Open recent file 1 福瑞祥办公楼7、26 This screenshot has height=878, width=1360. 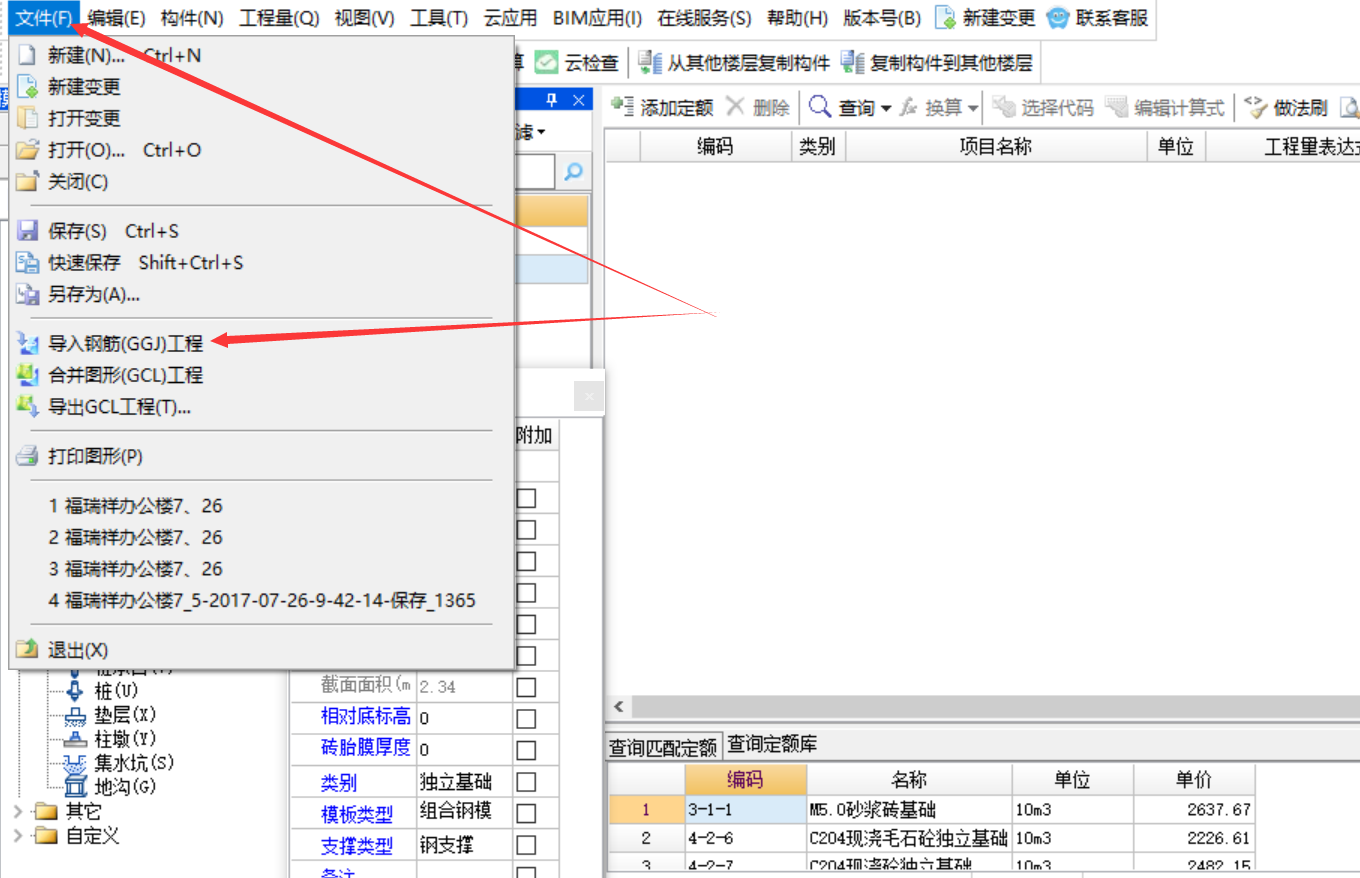(136, 506)
